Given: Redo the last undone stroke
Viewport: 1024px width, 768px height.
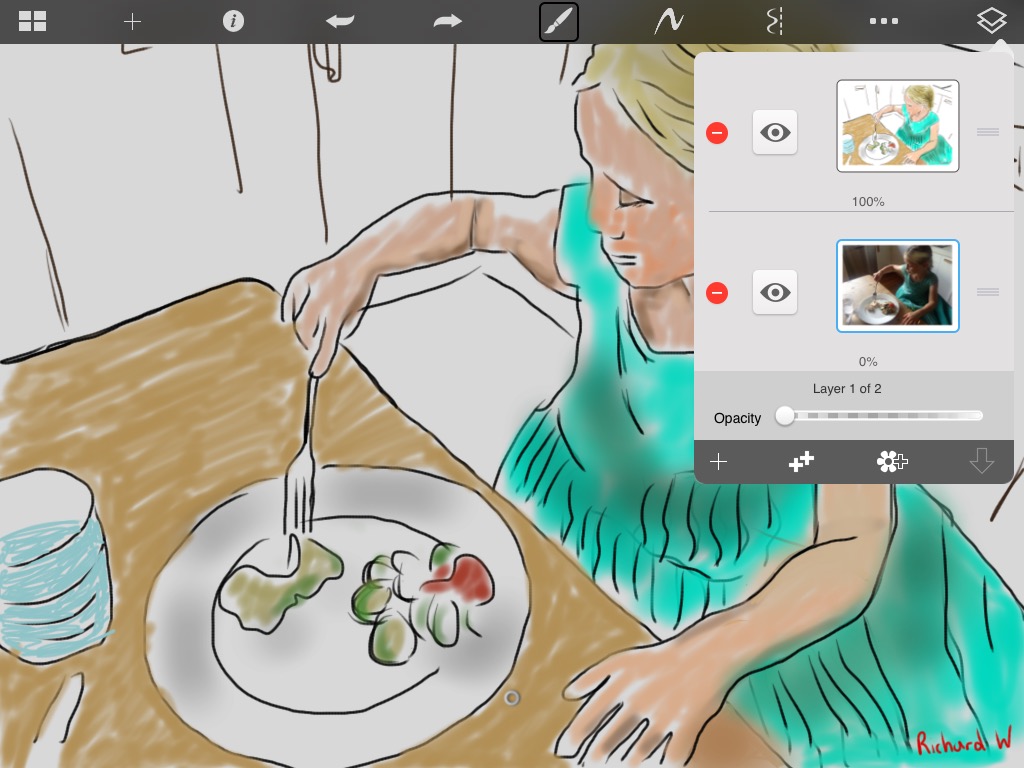Looking at the screenshot, I should coord(448,21).
